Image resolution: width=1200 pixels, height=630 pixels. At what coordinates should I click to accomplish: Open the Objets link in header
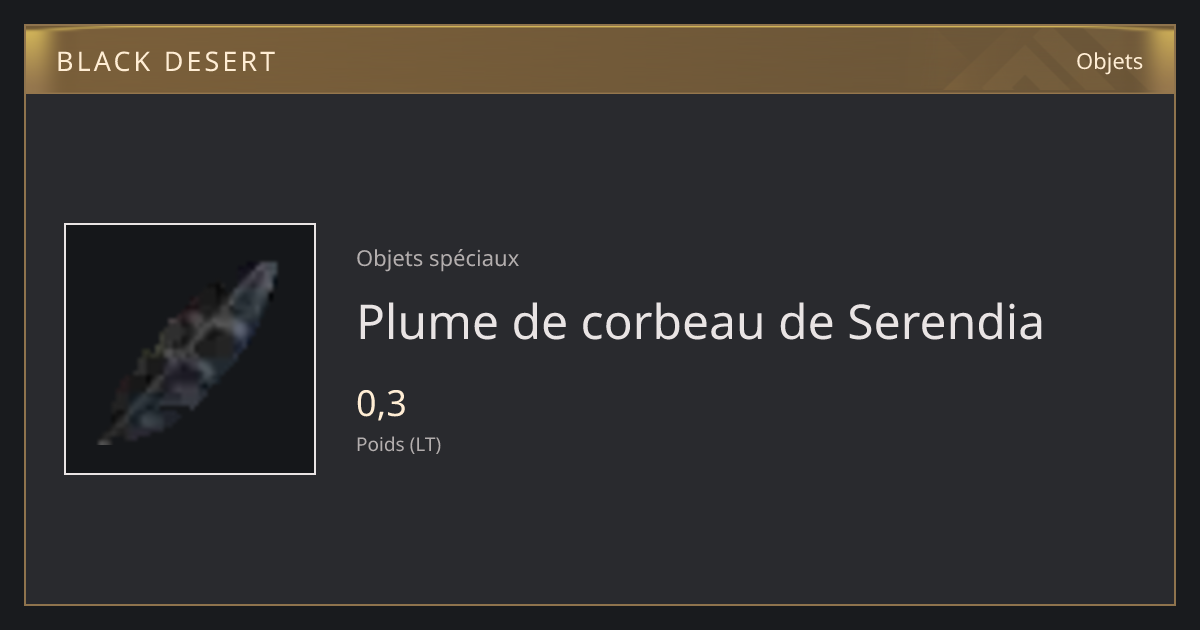[1109, 61]
